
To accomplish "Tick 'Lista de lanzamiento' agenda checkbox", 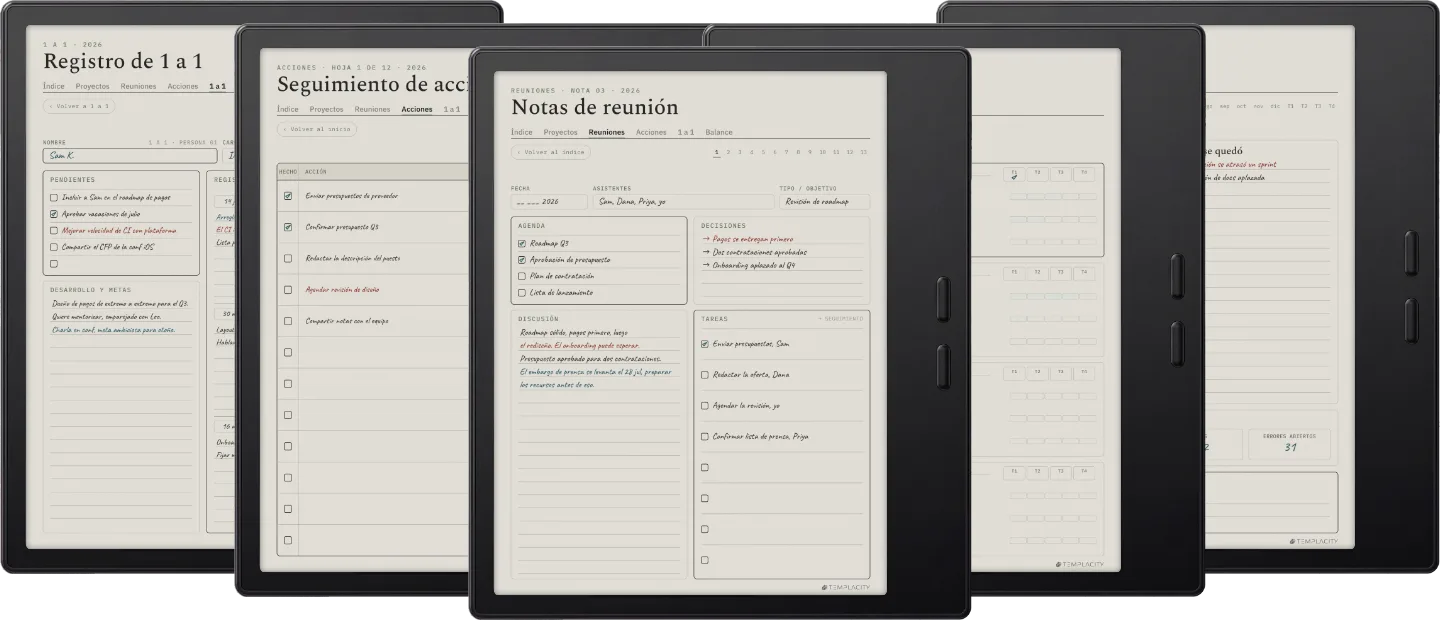I will click(x=522, y=293).
